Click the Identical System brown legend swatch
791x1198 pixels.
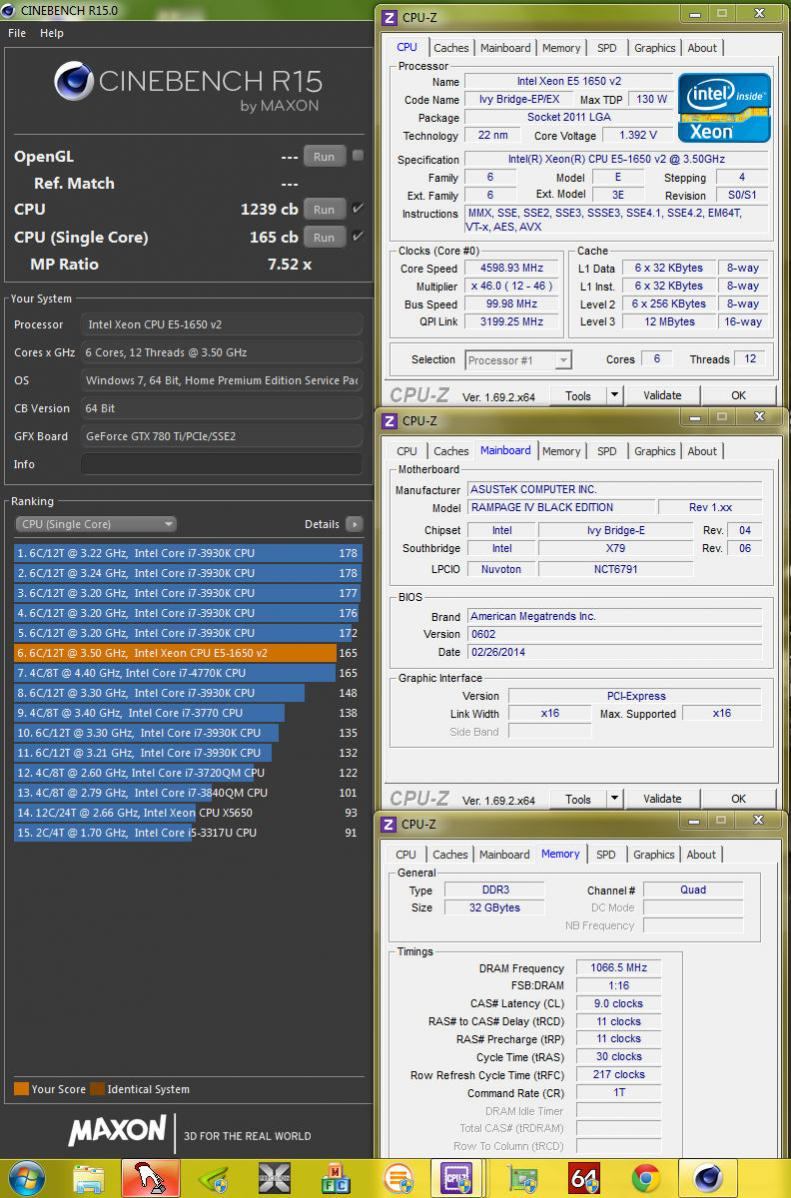point(97,1089)
